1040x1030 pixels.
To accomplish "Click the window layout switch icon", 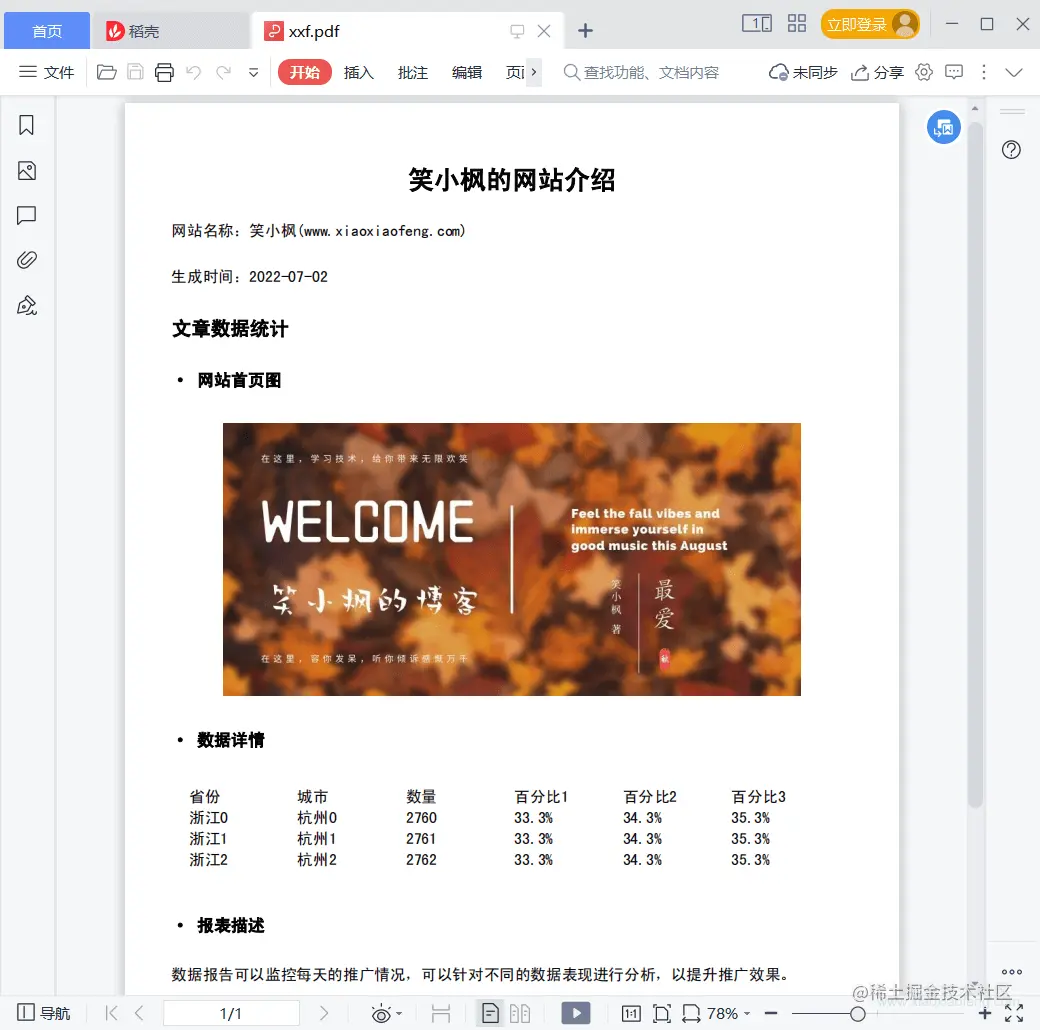I will click(757, 24).
